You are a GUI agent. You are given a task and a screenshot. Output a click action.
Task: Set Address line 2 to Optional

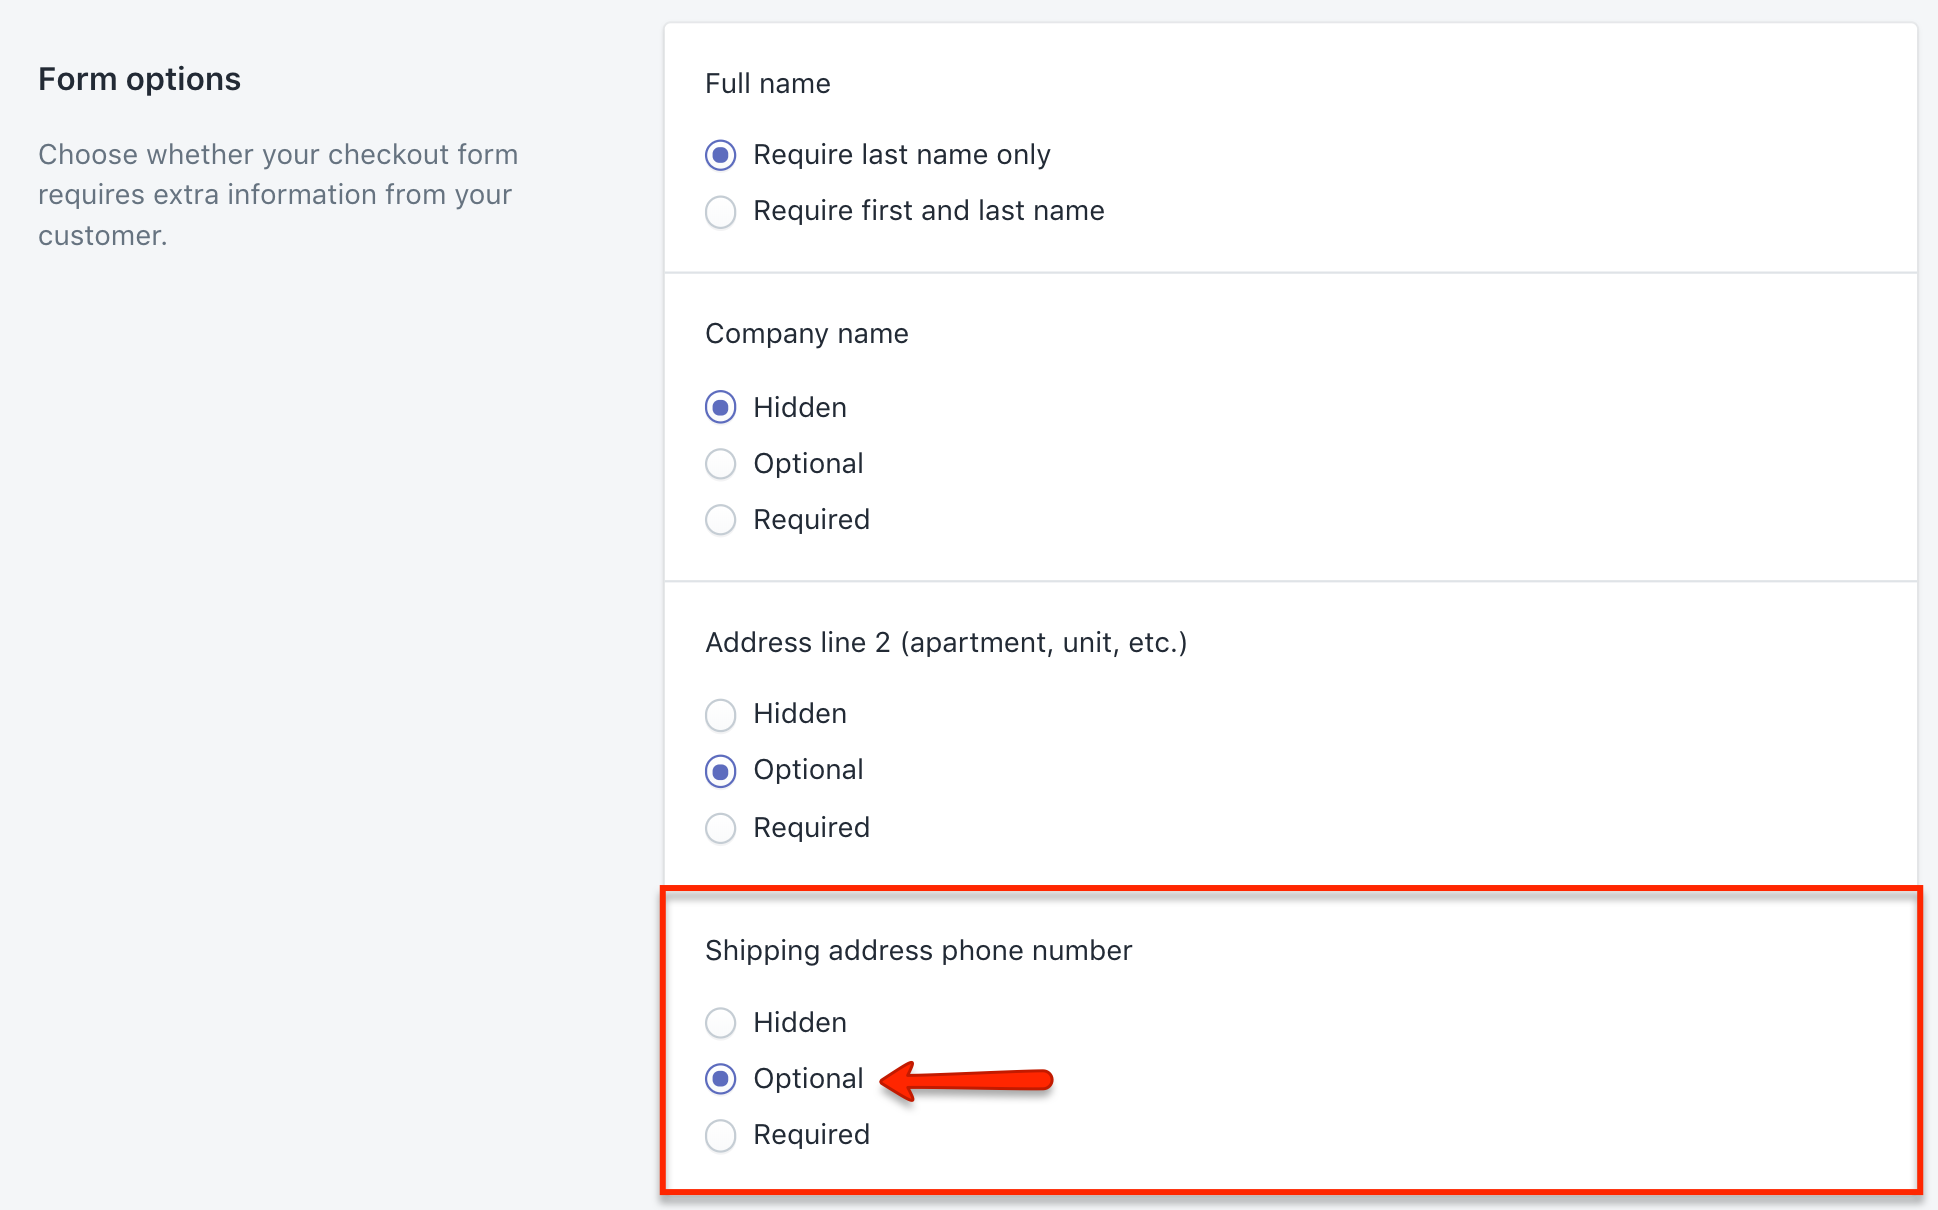(721, 771)
